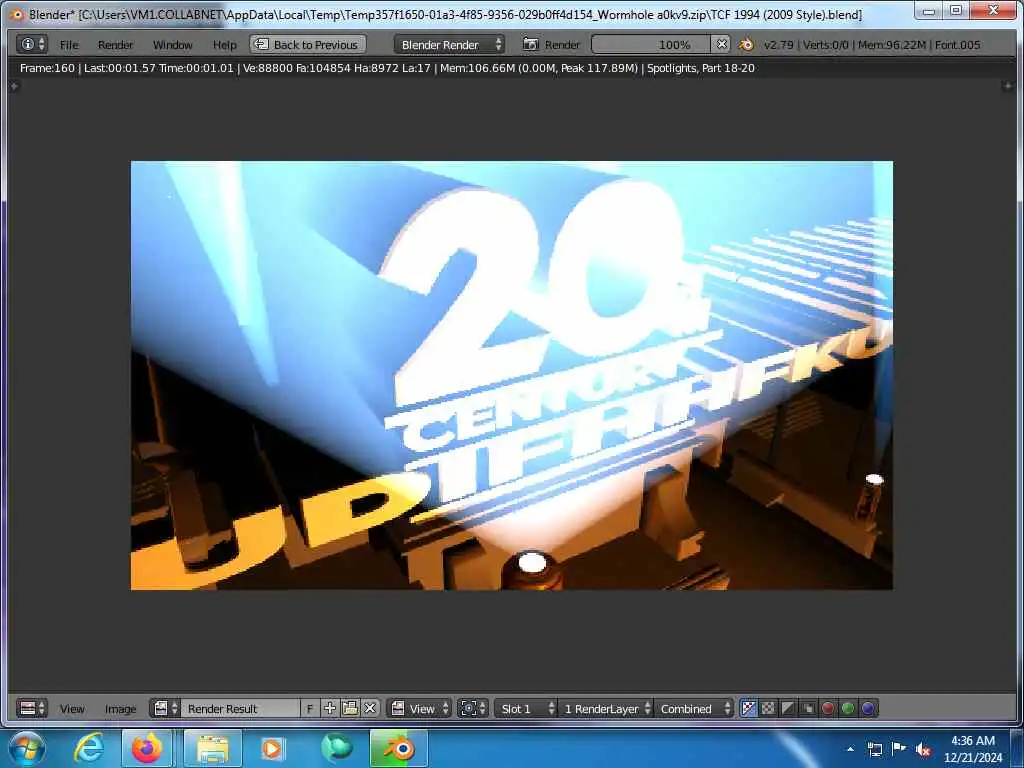Toggle the Alpha channel display icon
Viewport: 1024px width, 768px height.
(x=788, y=709)
